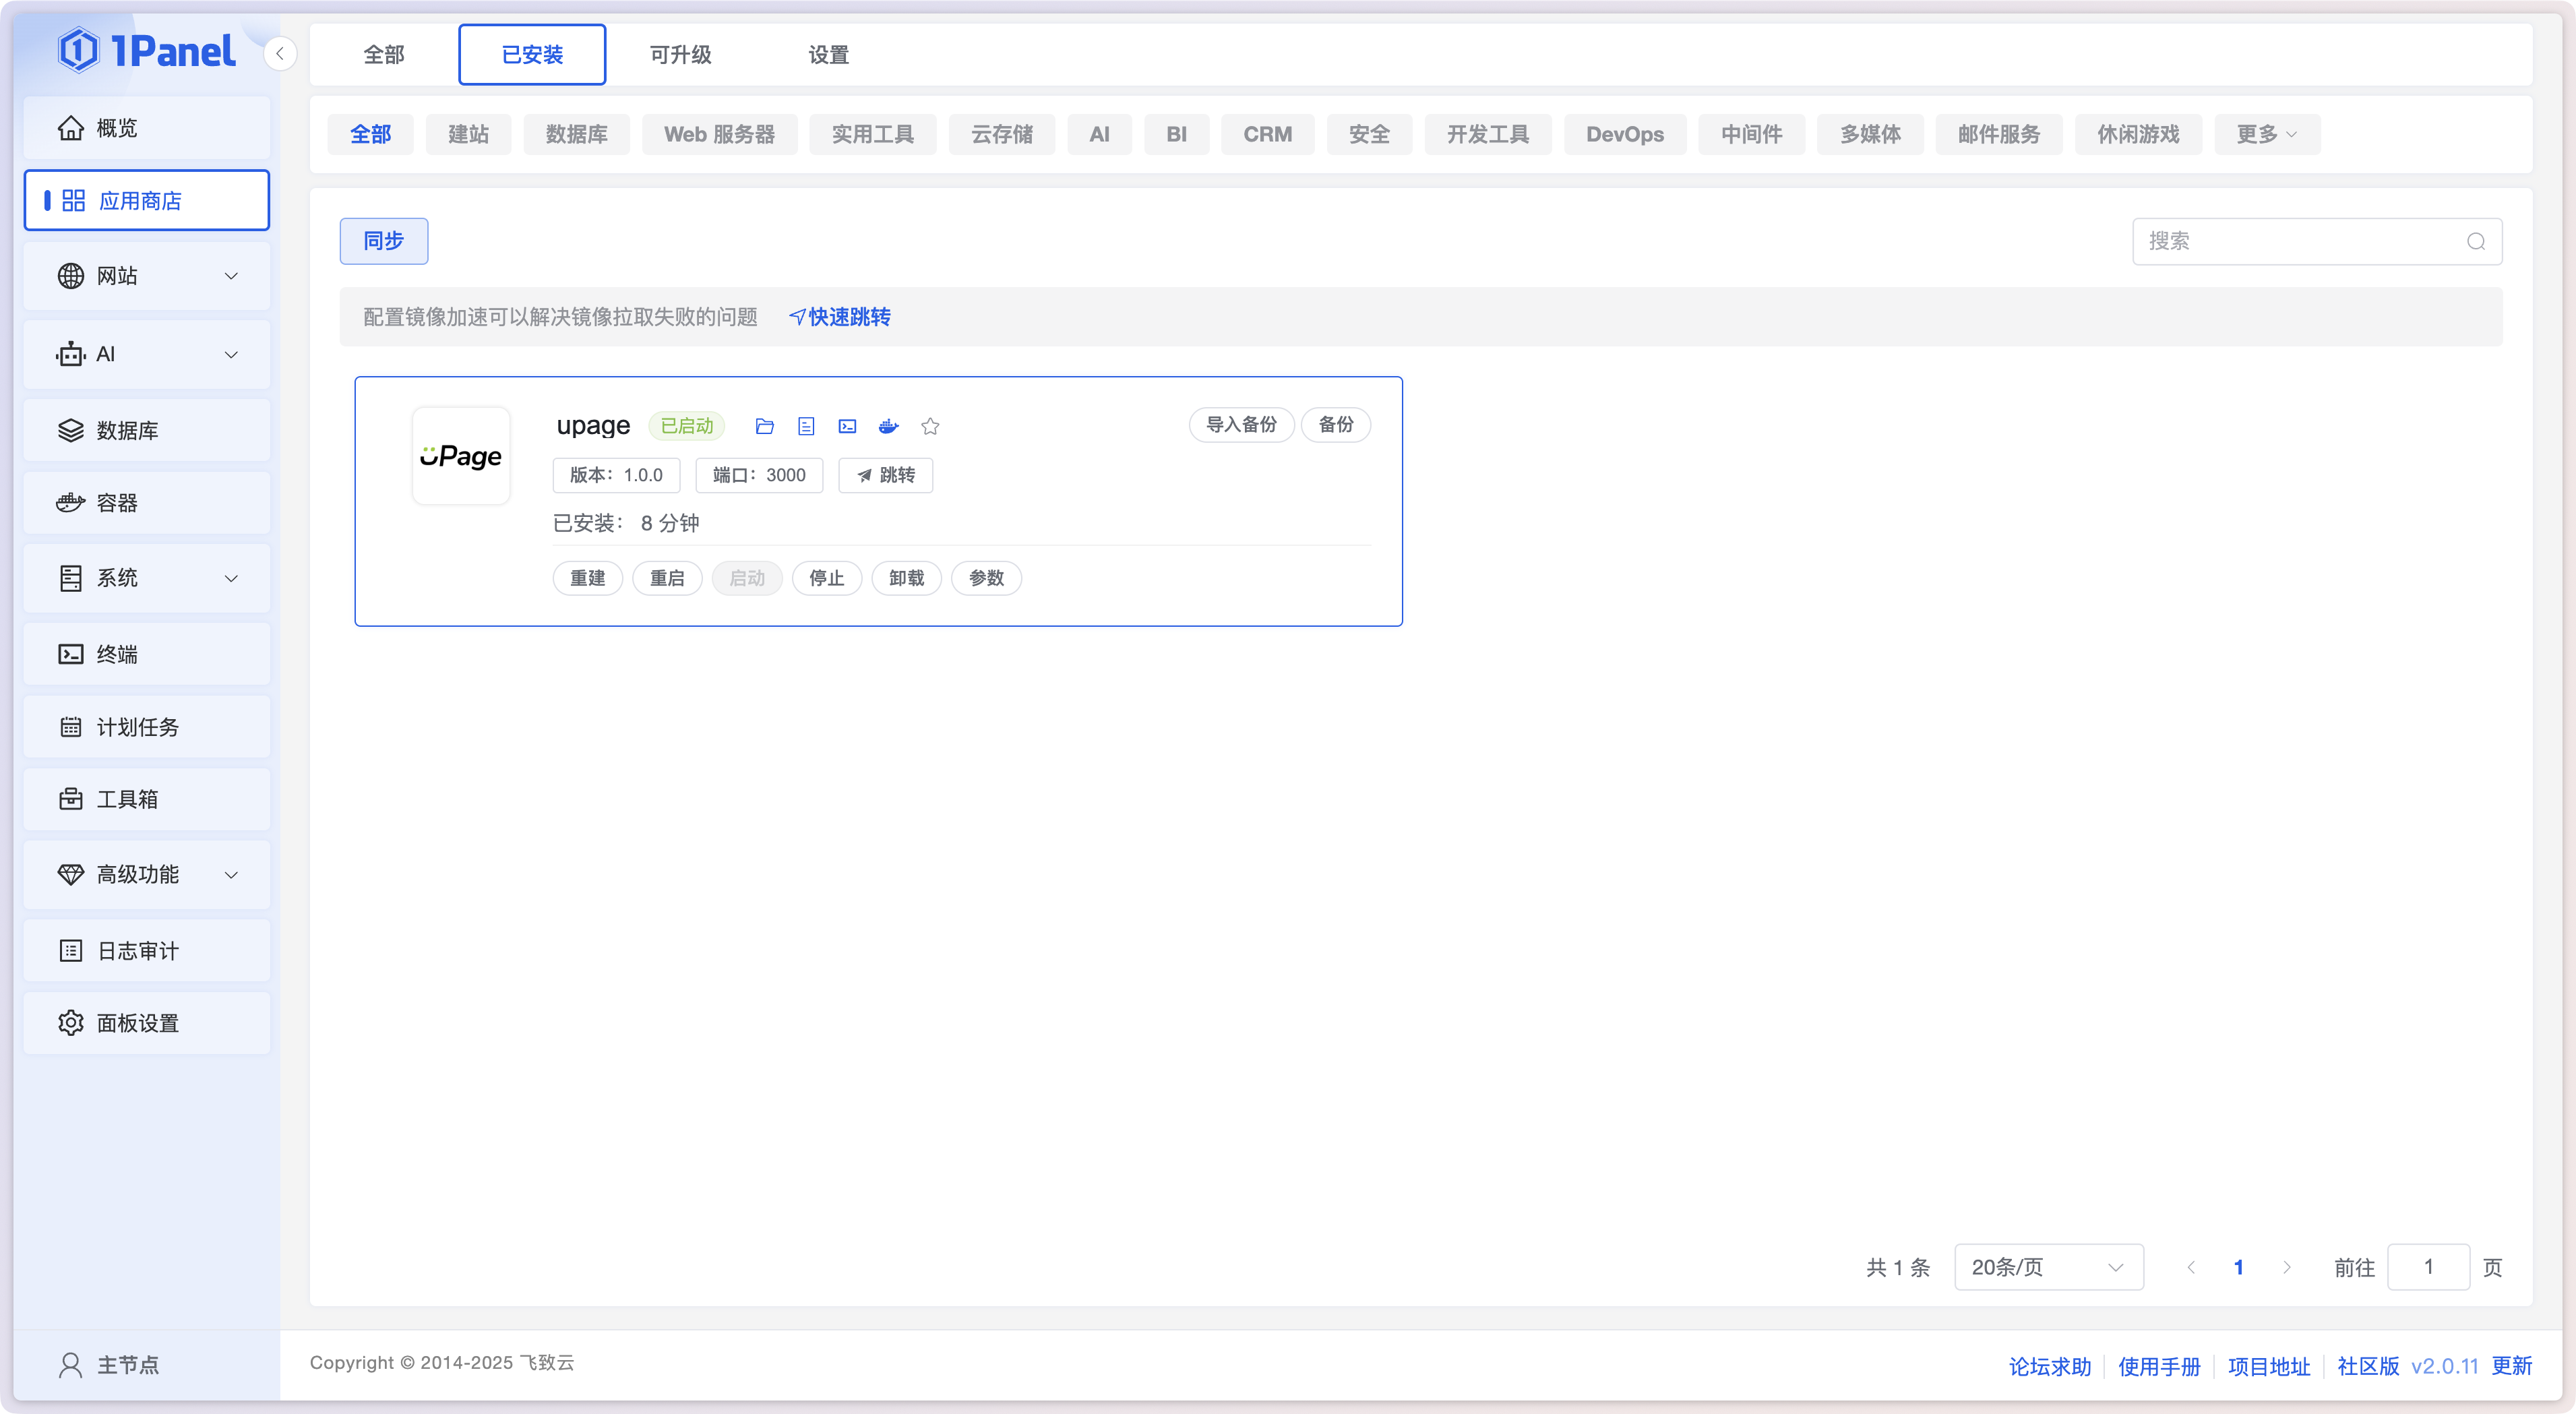Follow the 快速跳转 link
Image resolution: width=2576 pixels, height=1414 pixels.
840,317
